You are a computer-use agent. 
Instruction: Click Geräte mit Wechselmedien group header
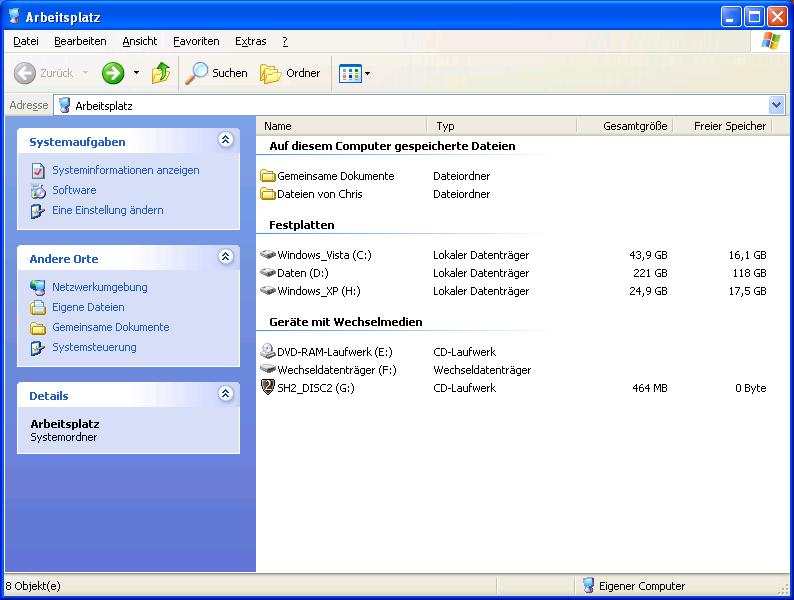pyautogui.click(x=346, y=322)
